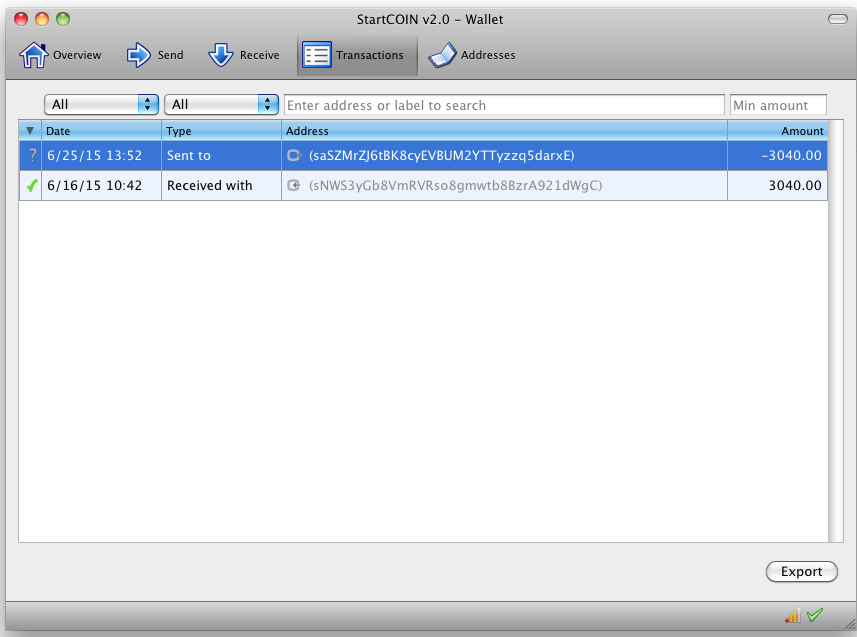Focus the address or label search field
This screenshot has height=637, width=857.
(504, 105)
